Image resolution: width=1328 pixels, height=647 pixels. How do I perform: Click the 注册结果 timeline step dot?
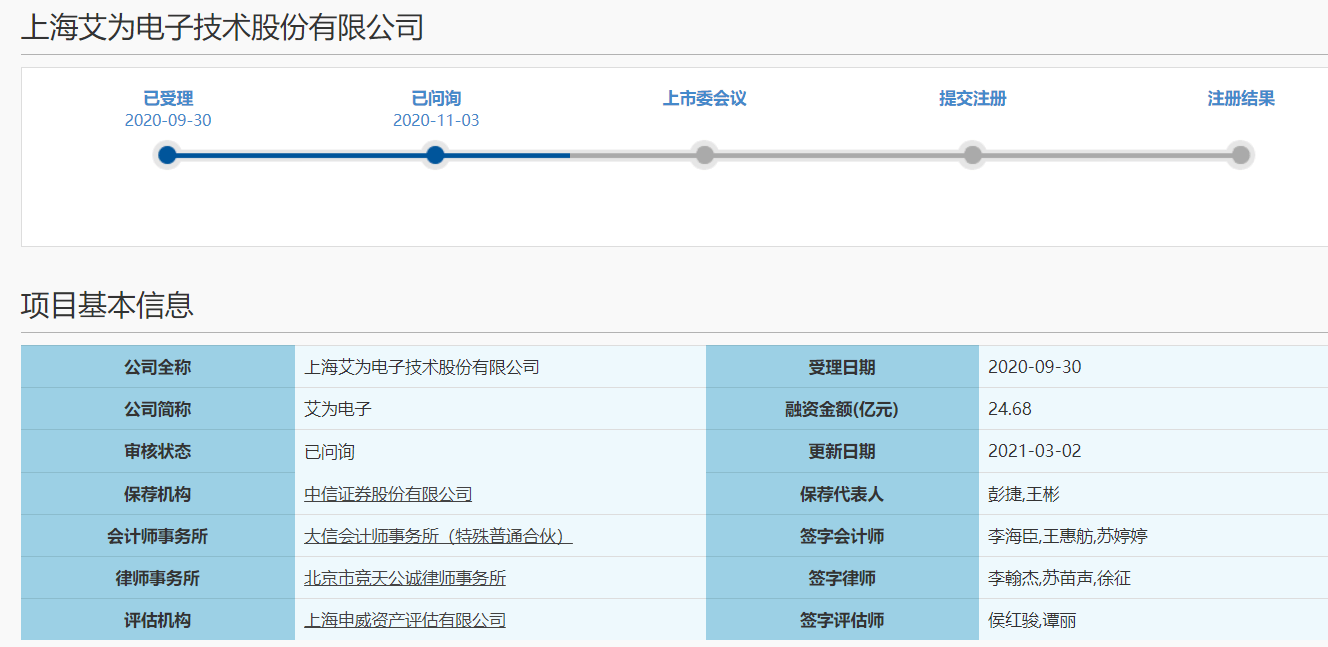click(x=1240, y=155)
